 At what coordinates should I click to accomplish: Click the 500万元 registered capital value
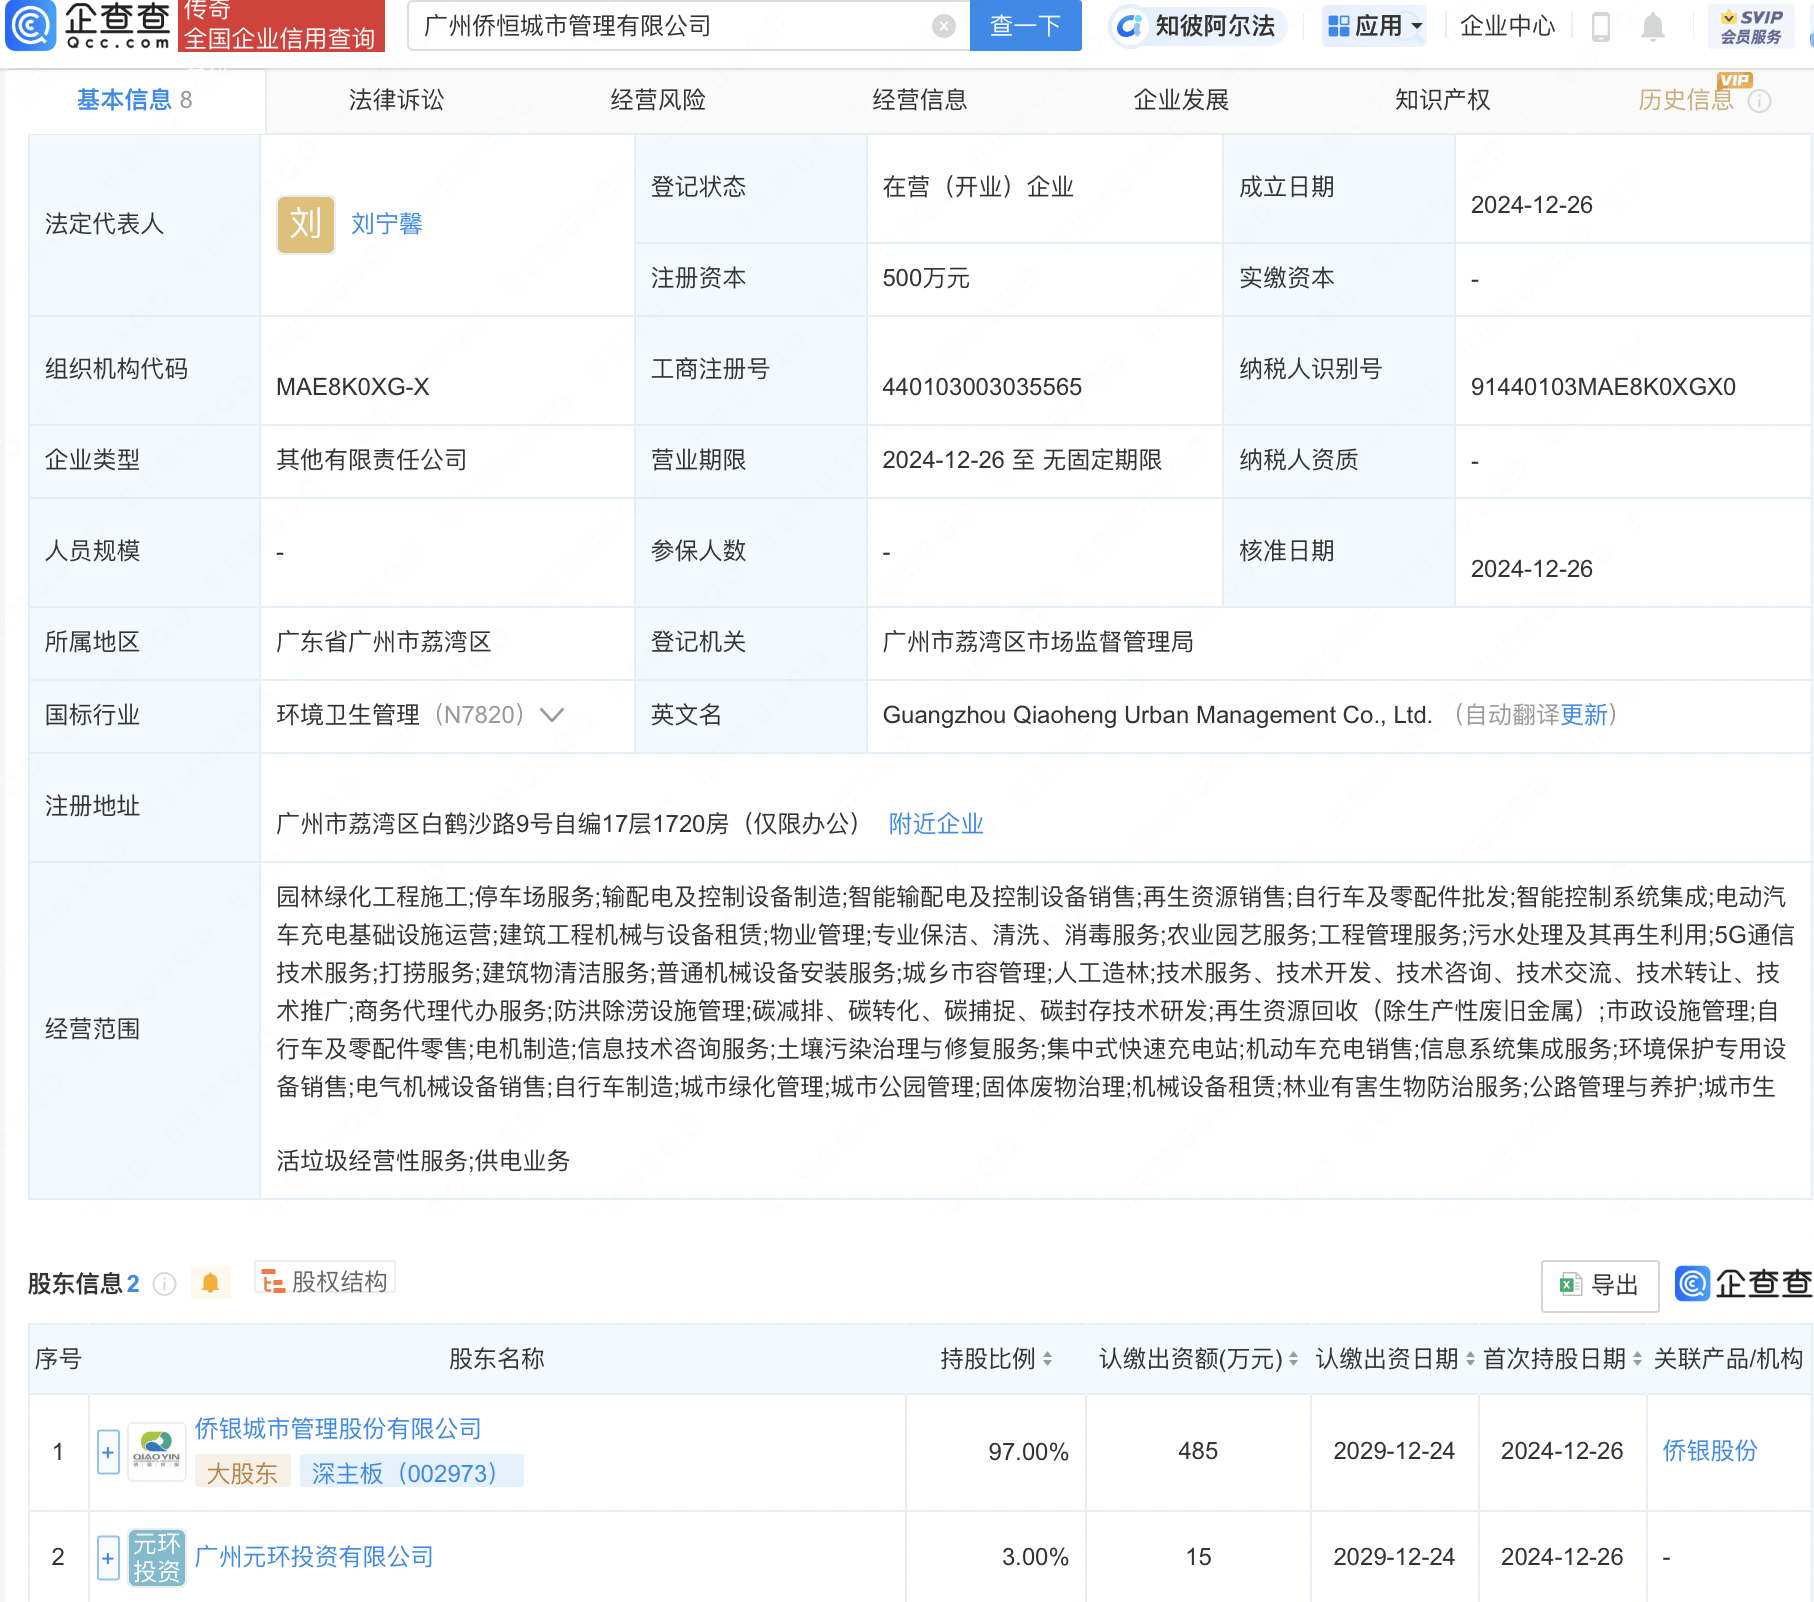click(926, 278)
